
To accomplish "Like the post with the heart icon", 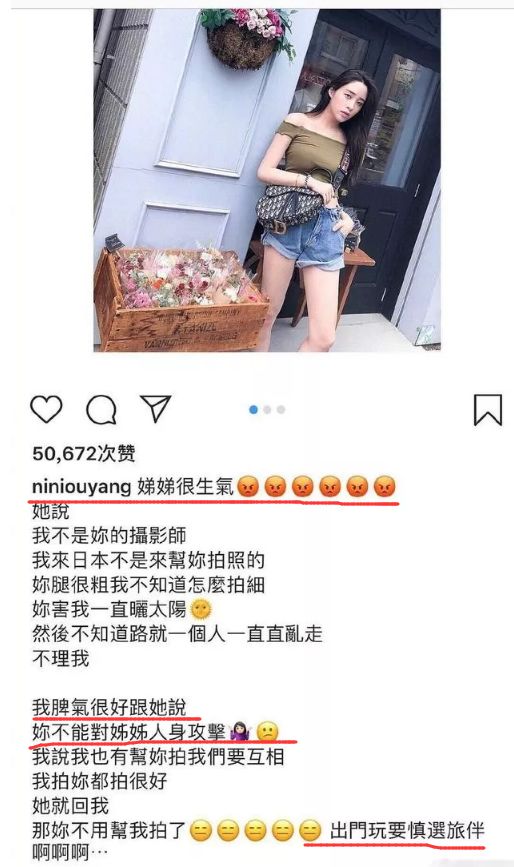I will point(46,410).
